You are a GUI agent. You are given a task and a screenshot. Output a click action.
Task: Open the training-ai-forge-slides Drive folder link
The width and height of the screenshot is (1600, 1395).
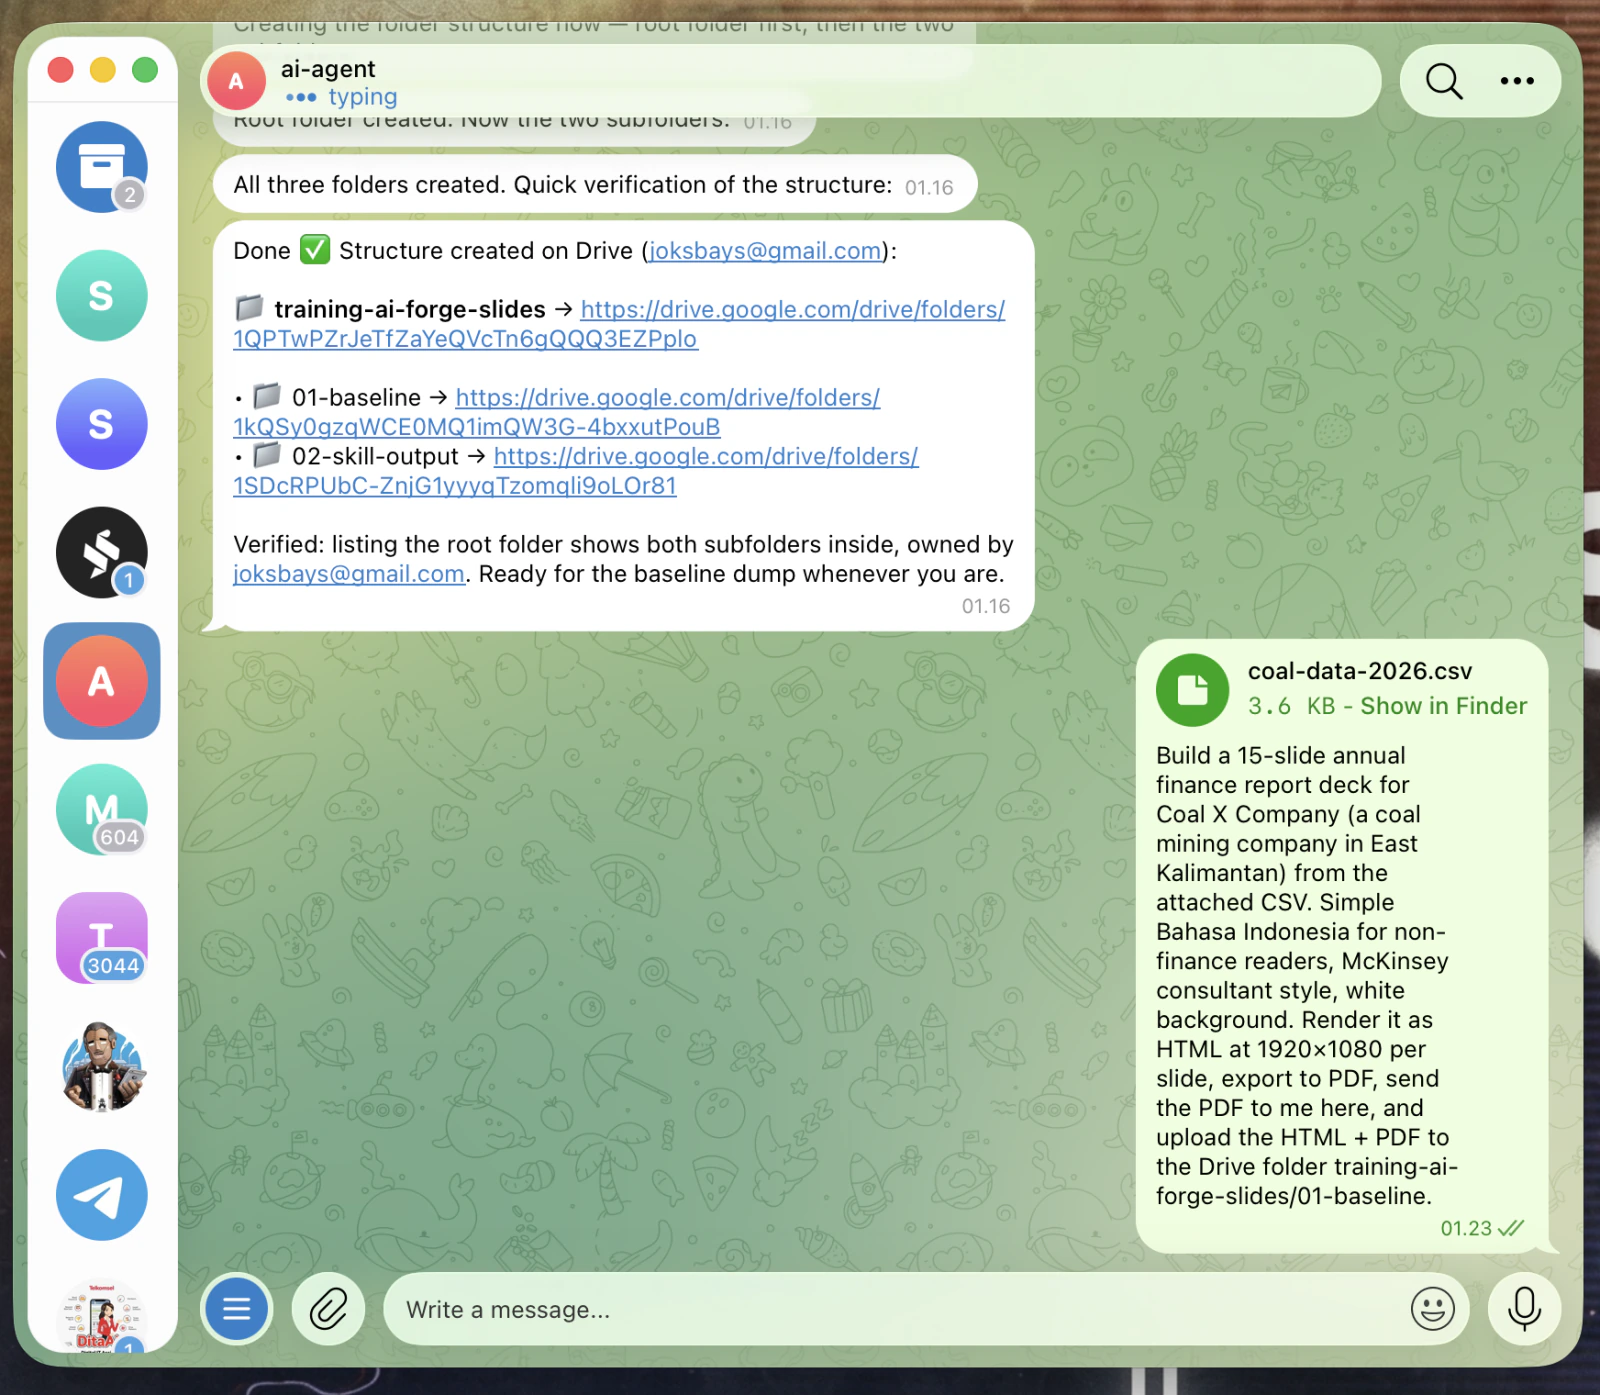point(619,324)
